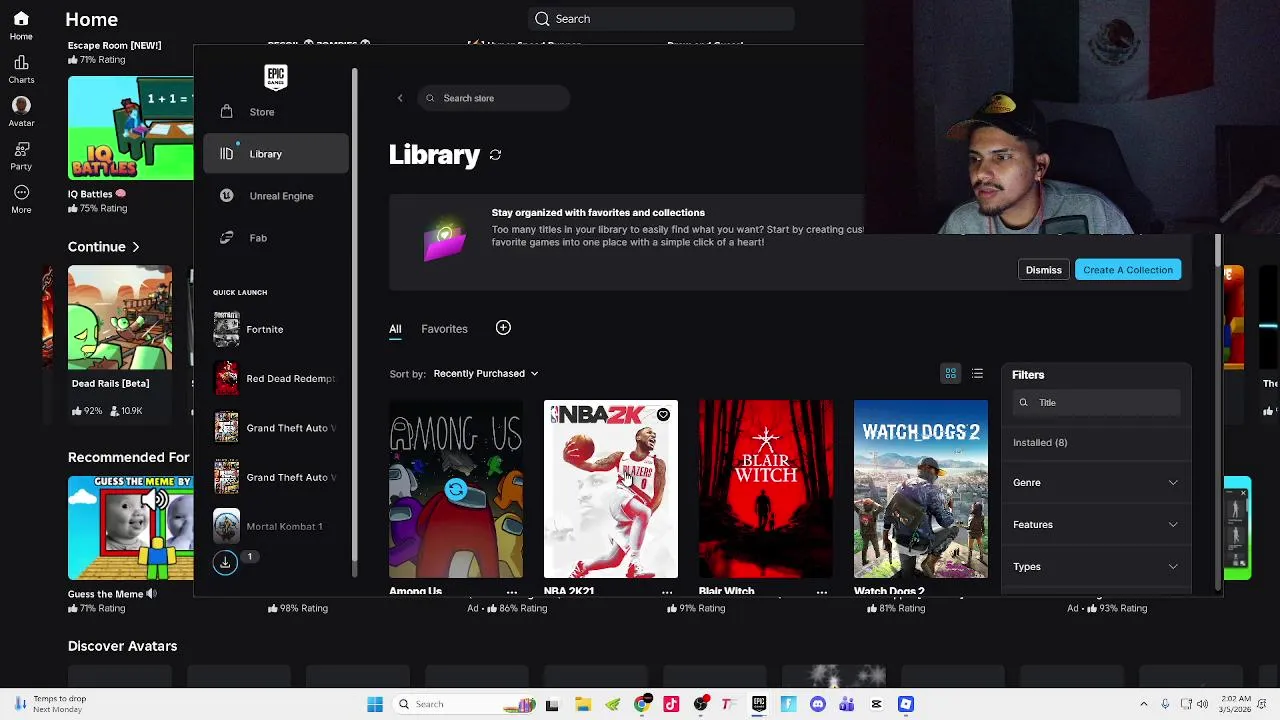This screenshot has height=720, width=1280.
Task: Open Guess the Meme game thumbnail
Action: (130, 528)
